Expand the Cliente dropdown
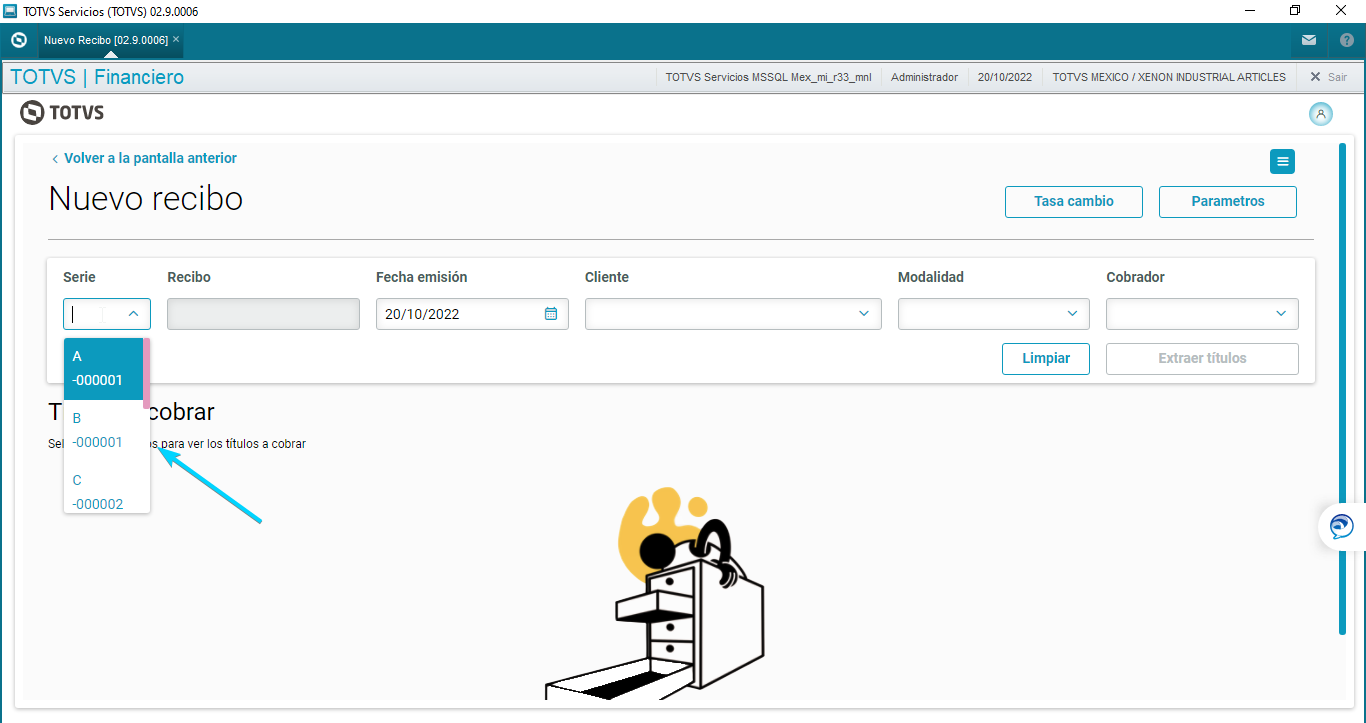Screen dimensions: 1366x723 pyautogui.click(x=733, y=314)
